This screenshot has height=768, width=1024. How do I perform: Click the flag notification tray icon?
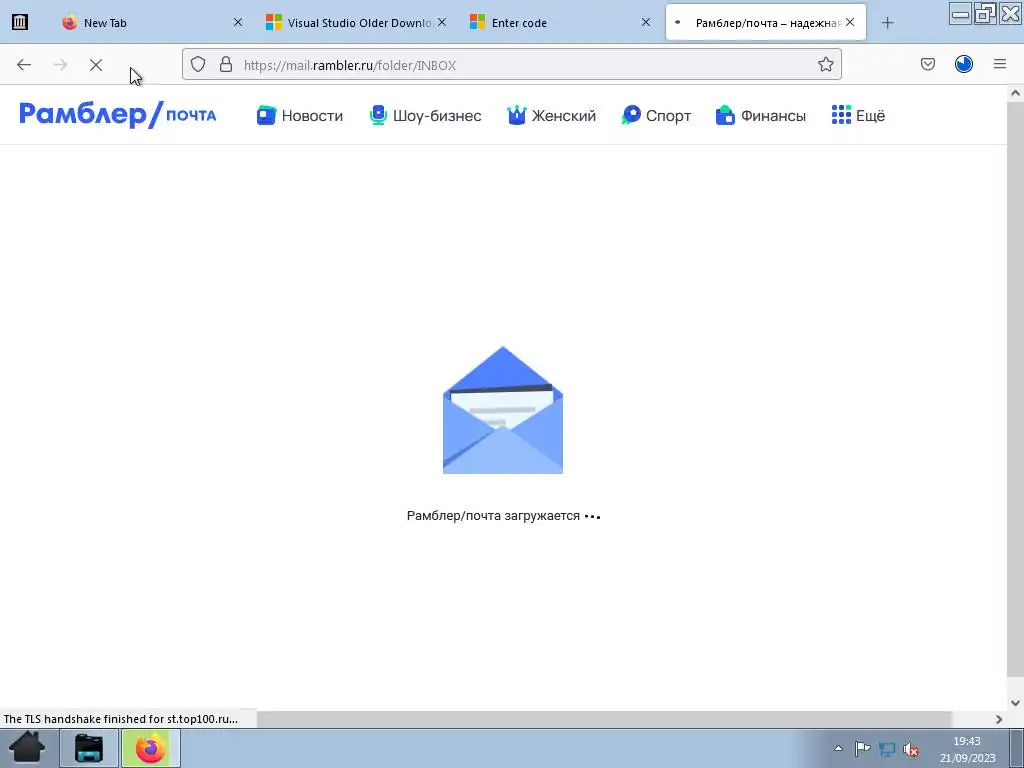coord(862,748)
